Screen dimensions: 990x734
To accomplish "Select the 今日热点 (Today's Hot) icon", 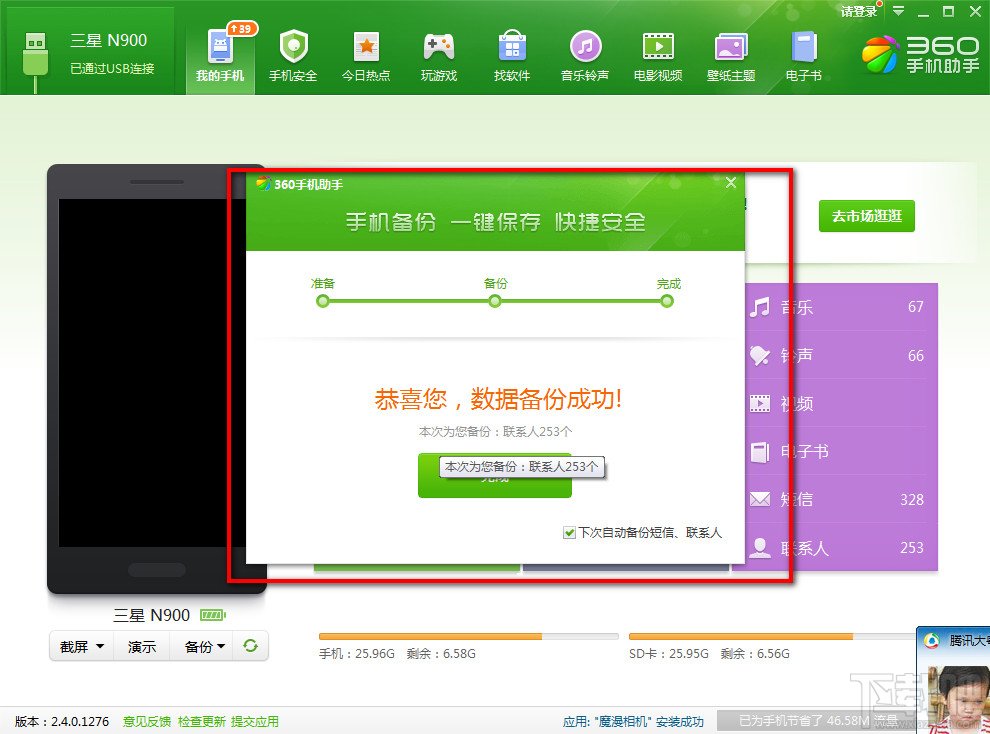I will 366,53.
